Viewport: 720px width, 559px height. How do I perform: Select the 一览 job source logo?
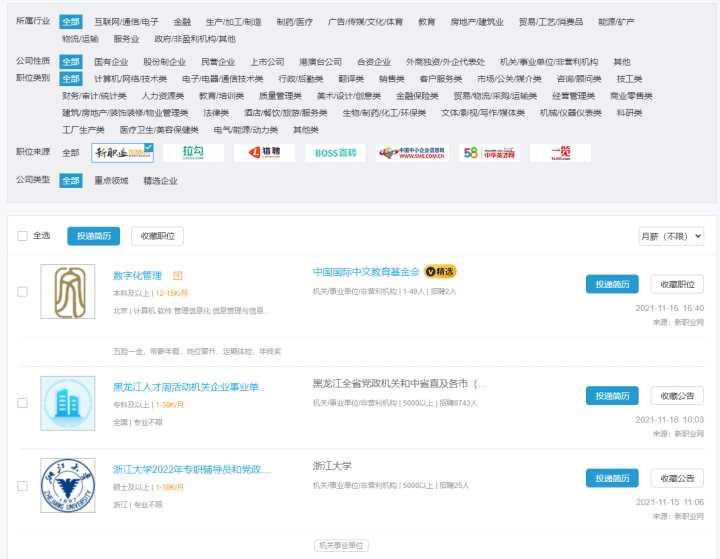[x=560, y=152]
